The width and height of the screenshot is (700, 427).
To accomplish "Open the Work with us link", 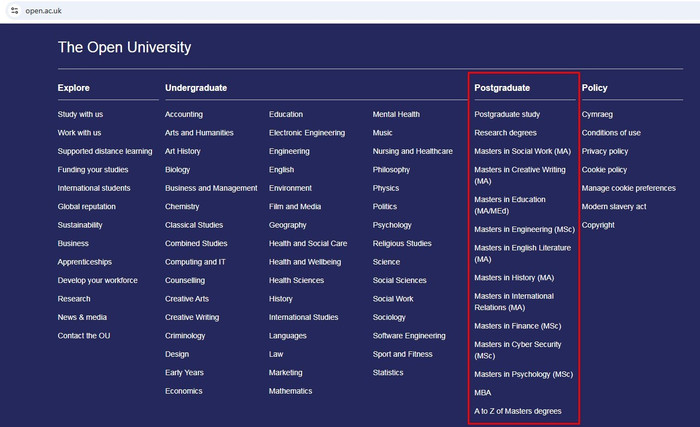I will point(79,133).
